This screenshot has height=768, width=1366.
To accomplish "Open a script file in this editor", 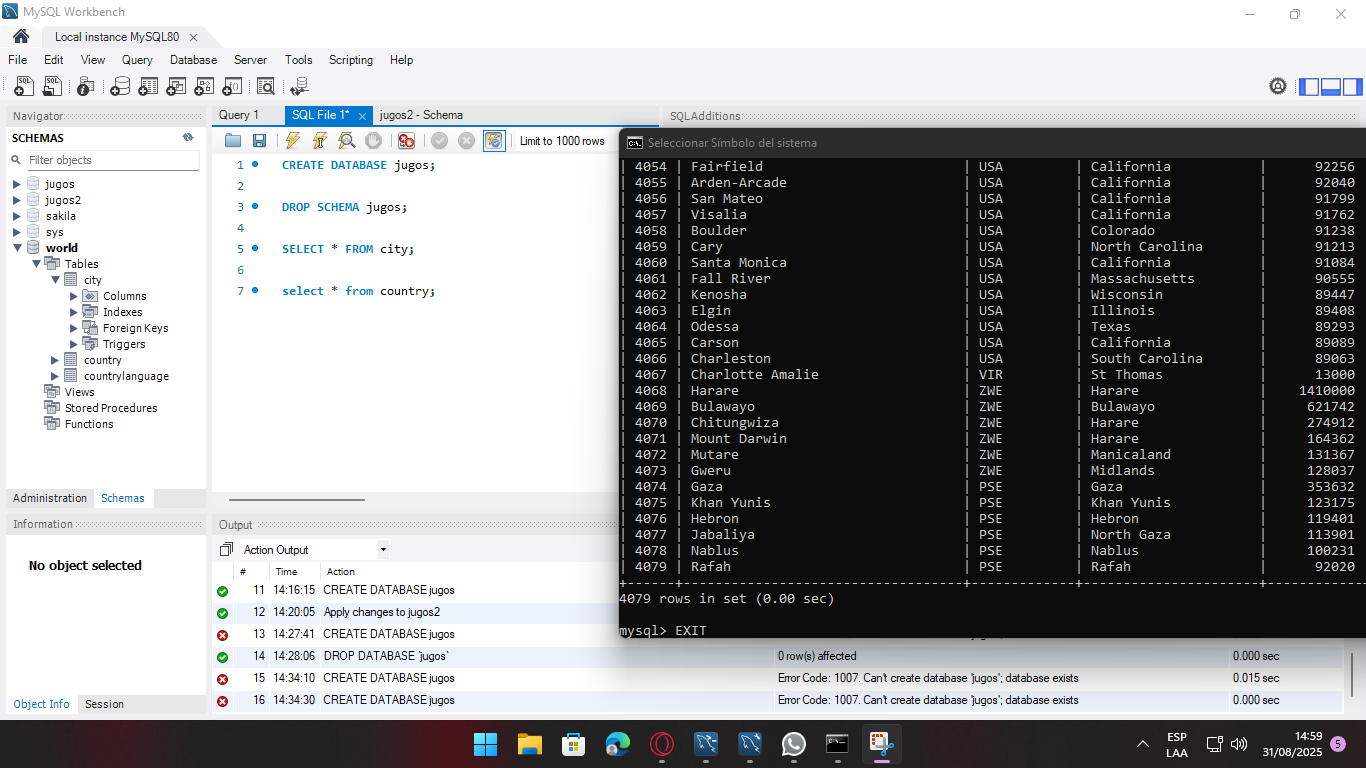I will (233, 141).
